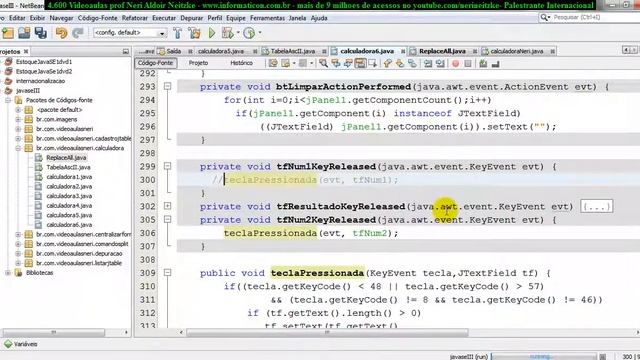Close the calculadora6.java tab
Viewport: 640px width, 360px height.
coord(403,51)
